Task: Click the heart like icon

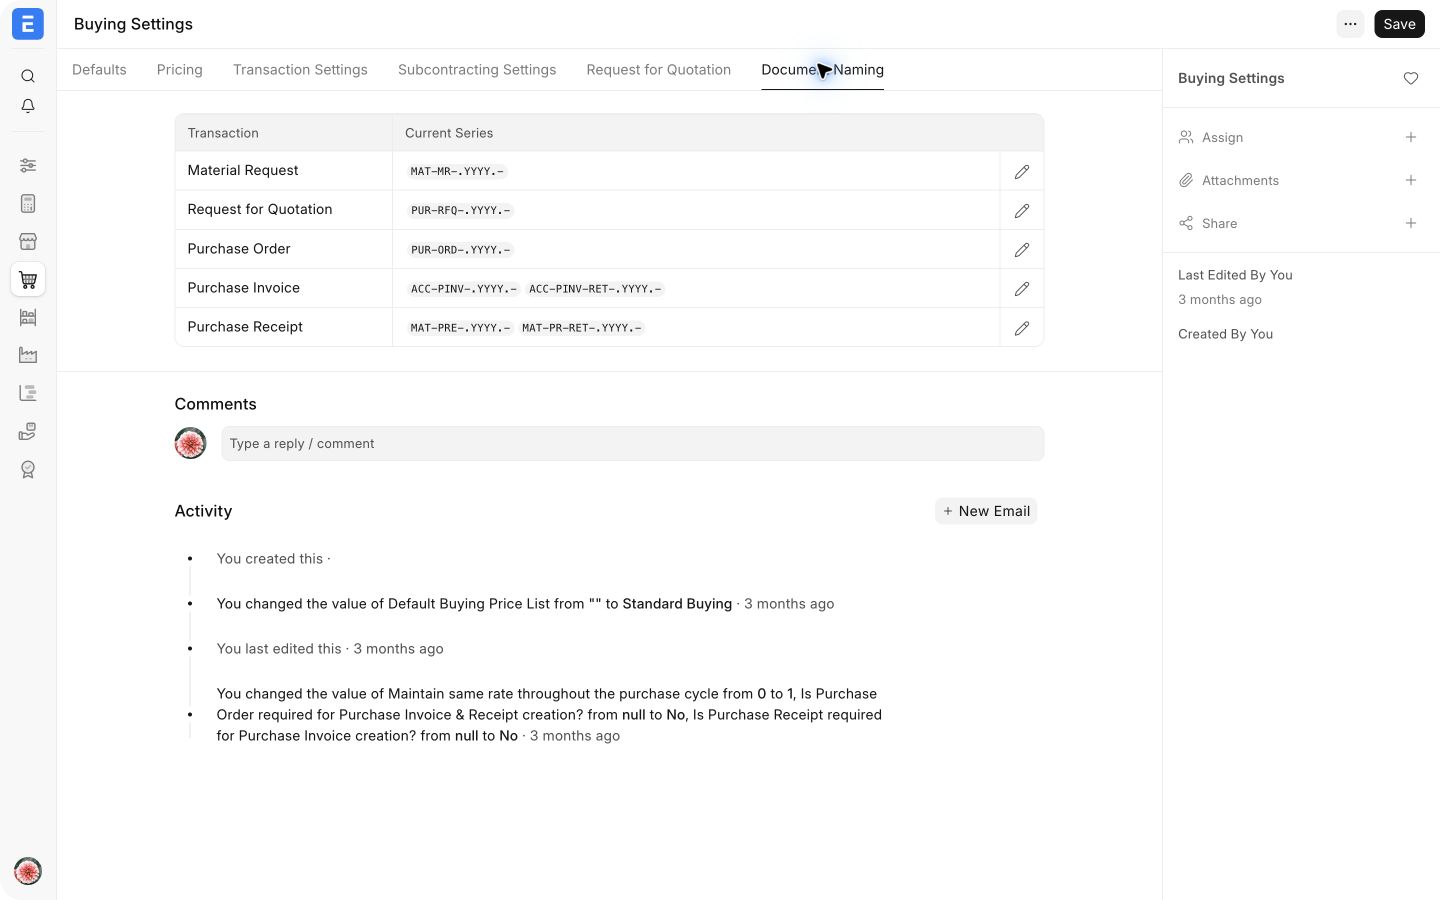Action: [x=1411, y=78]
